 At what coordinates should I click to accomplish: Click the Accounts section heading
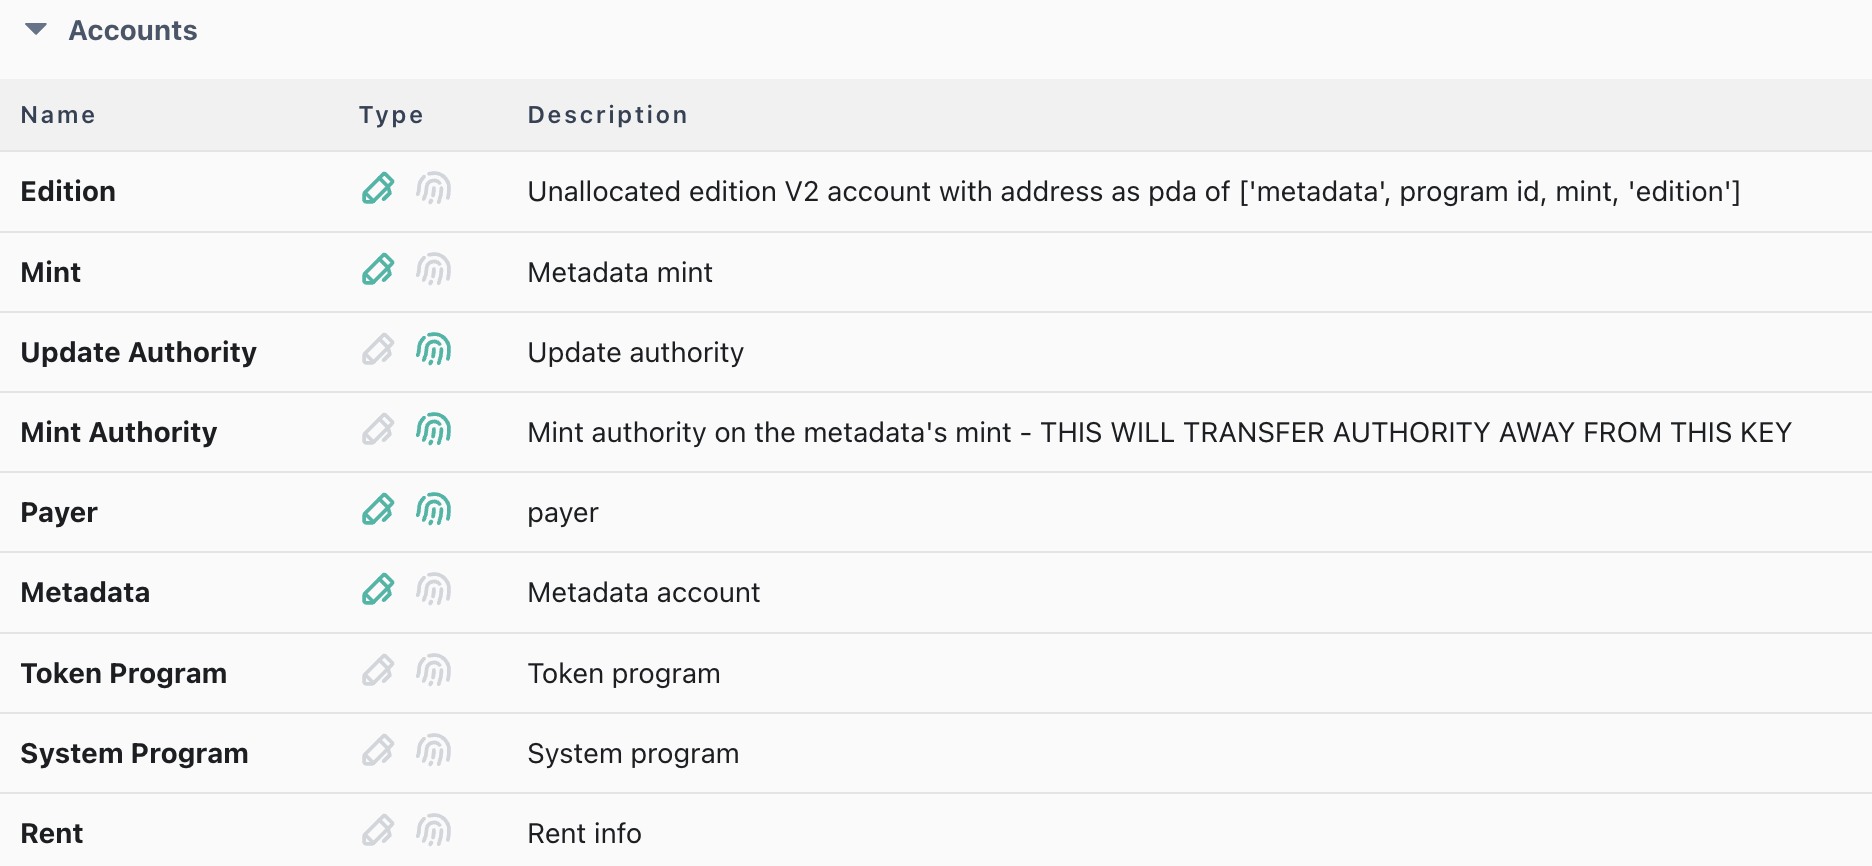[x=132, y=31]
